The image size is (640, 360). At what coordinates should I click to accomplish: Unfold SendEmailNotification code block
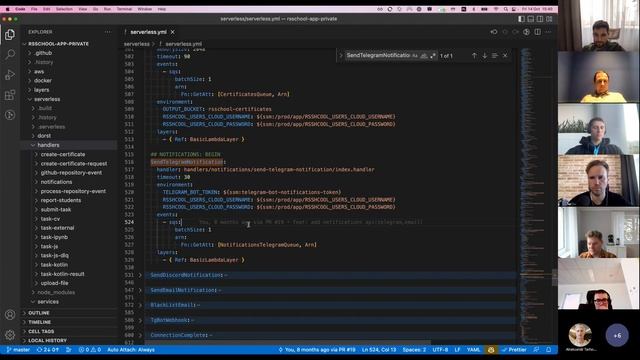point(140,290)
